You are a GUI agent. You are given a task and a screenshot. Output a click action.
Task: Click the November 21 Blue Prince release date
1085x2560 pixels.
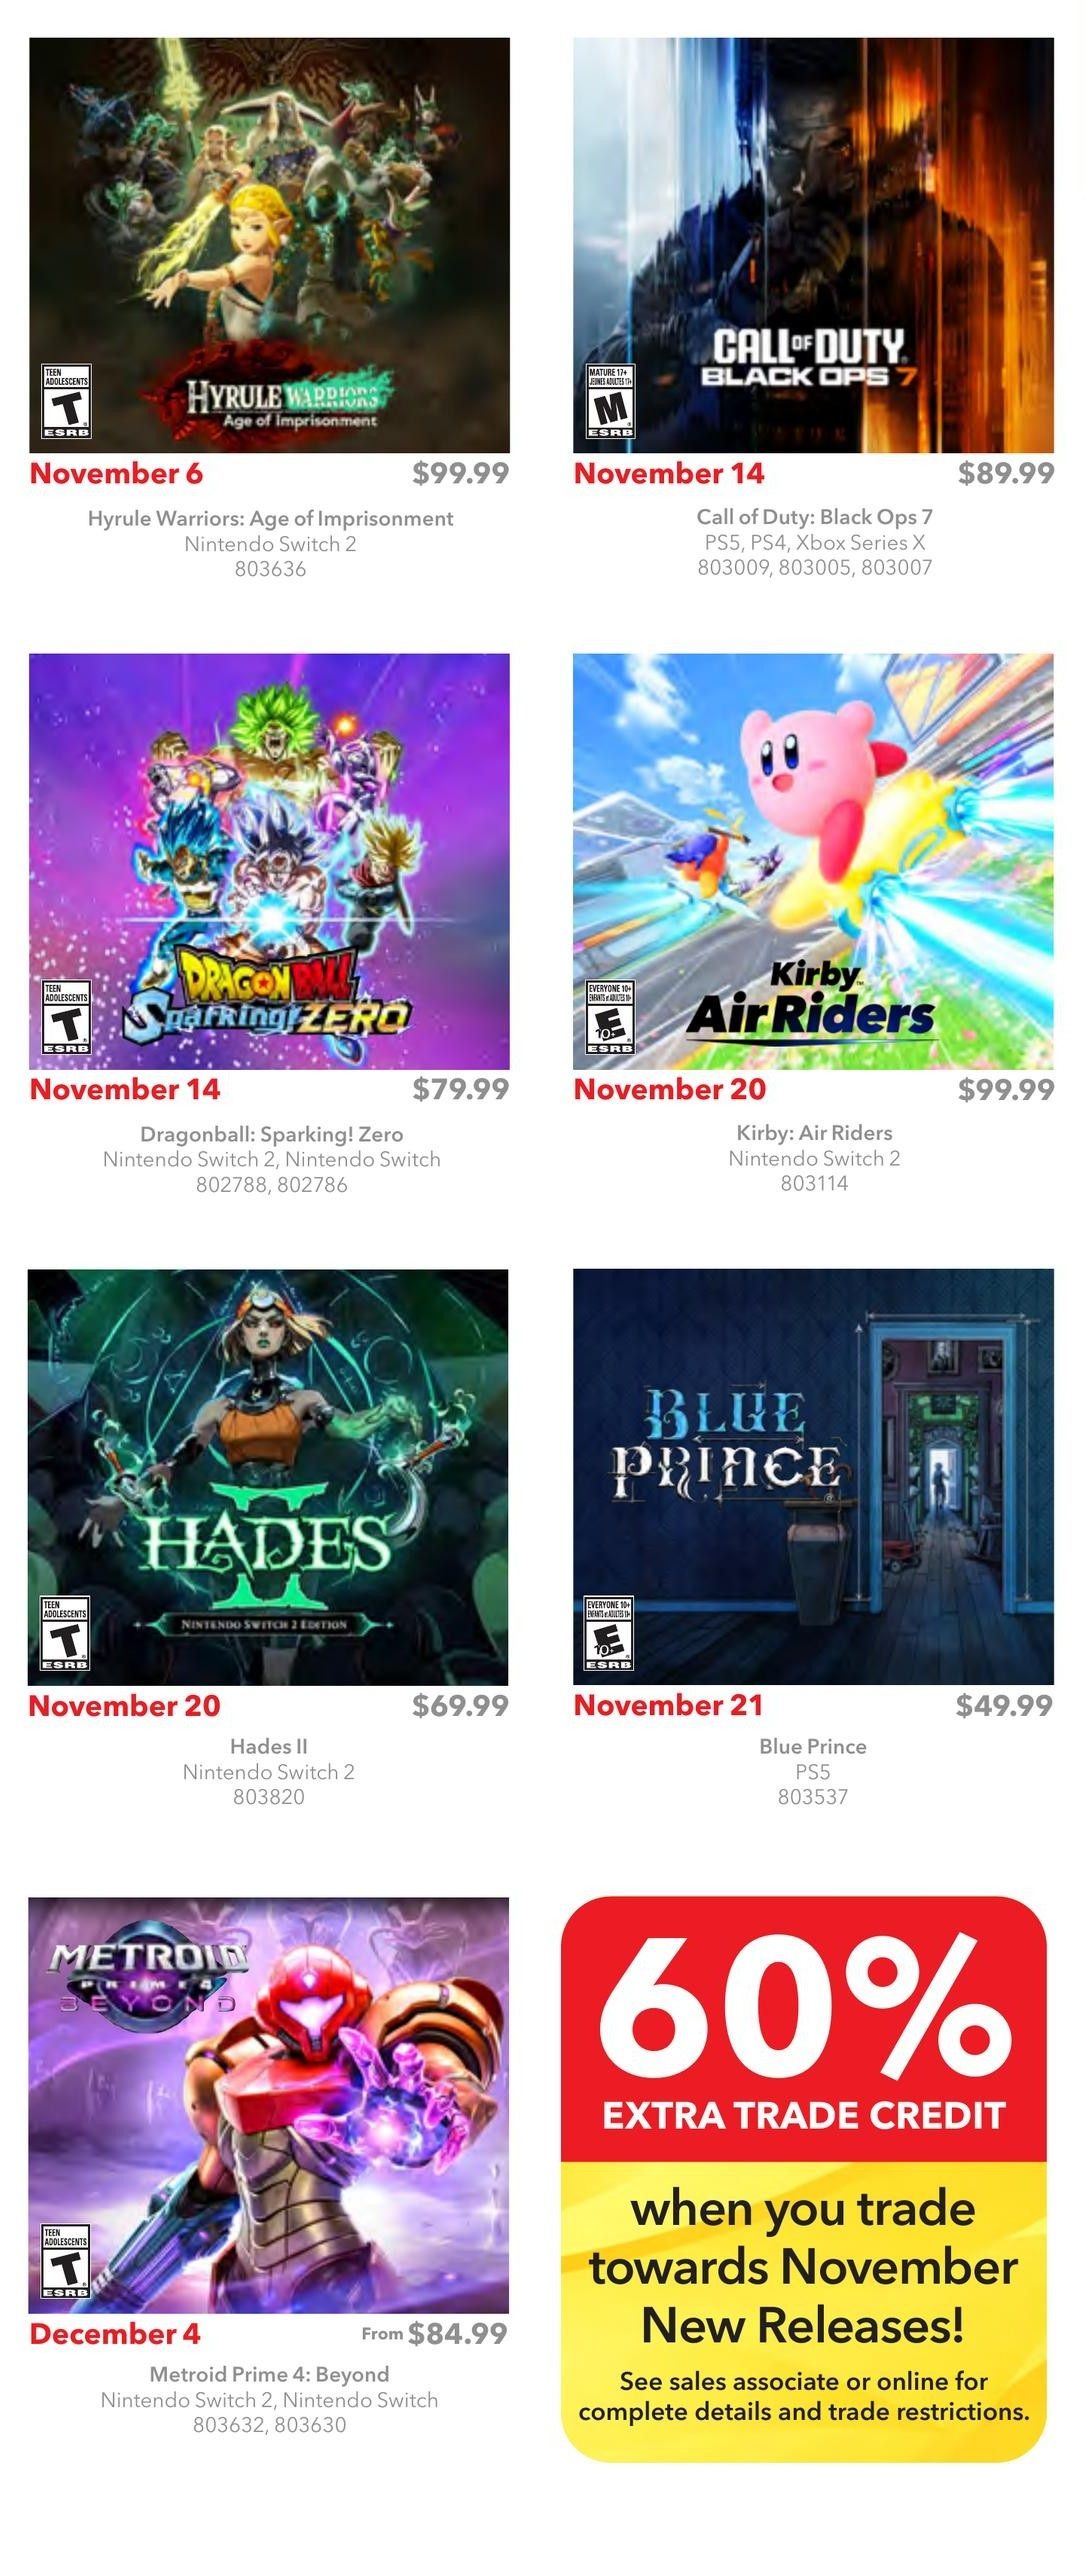(x=668, y=1705)
